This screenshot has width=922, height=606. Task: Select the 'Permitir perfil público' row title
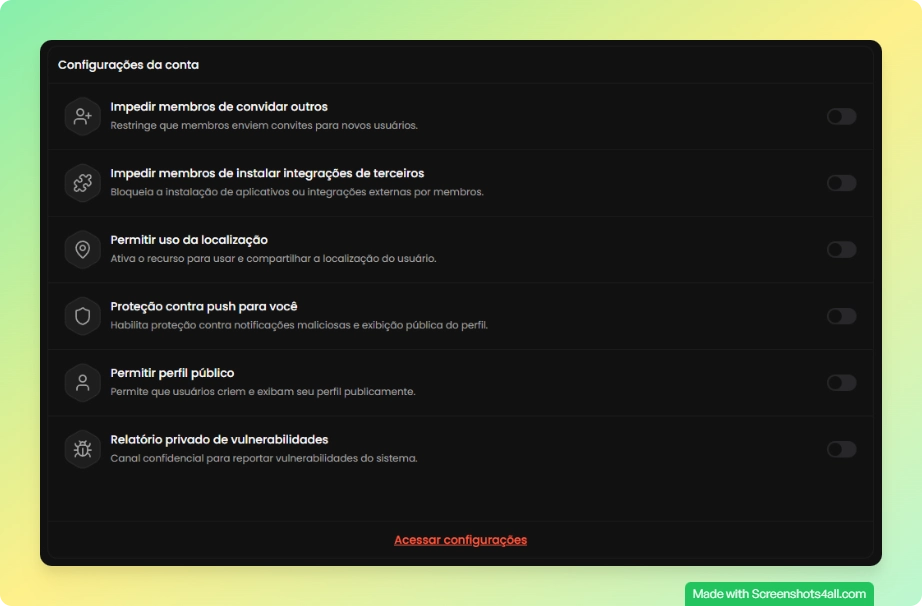click(174, 372)
